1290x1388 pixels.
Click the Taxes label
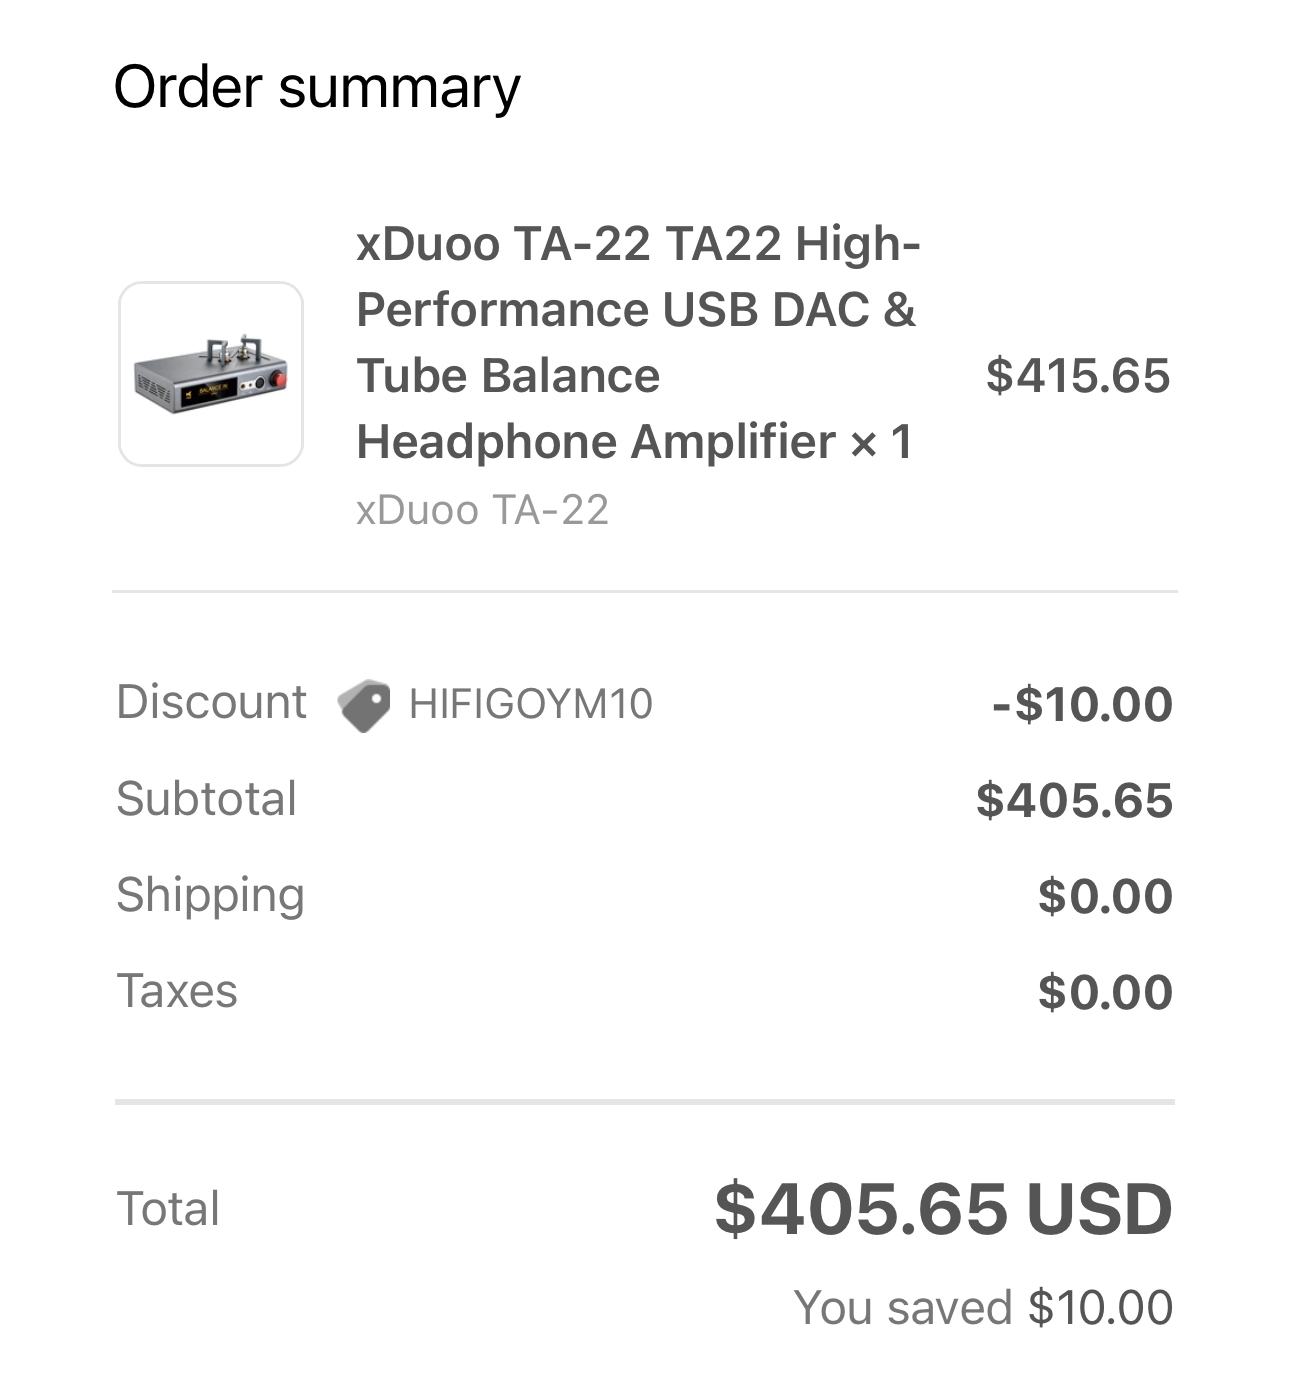click(x=177, y=991)
